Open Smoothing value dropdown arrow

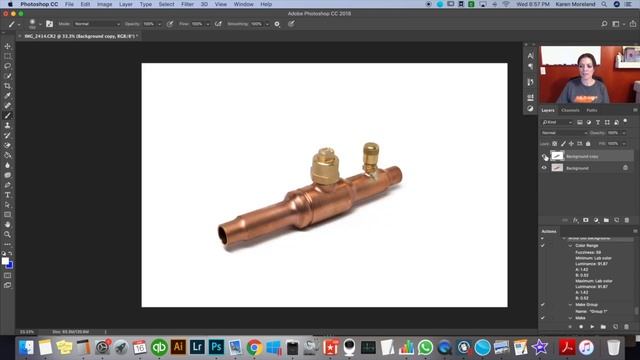267,24
